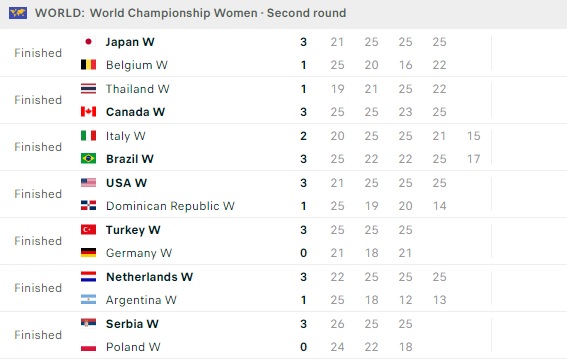This screenshot has height=361, width=567.
Task: Click Finished status of Turkey vs Germany match
Action: [38, 241]
